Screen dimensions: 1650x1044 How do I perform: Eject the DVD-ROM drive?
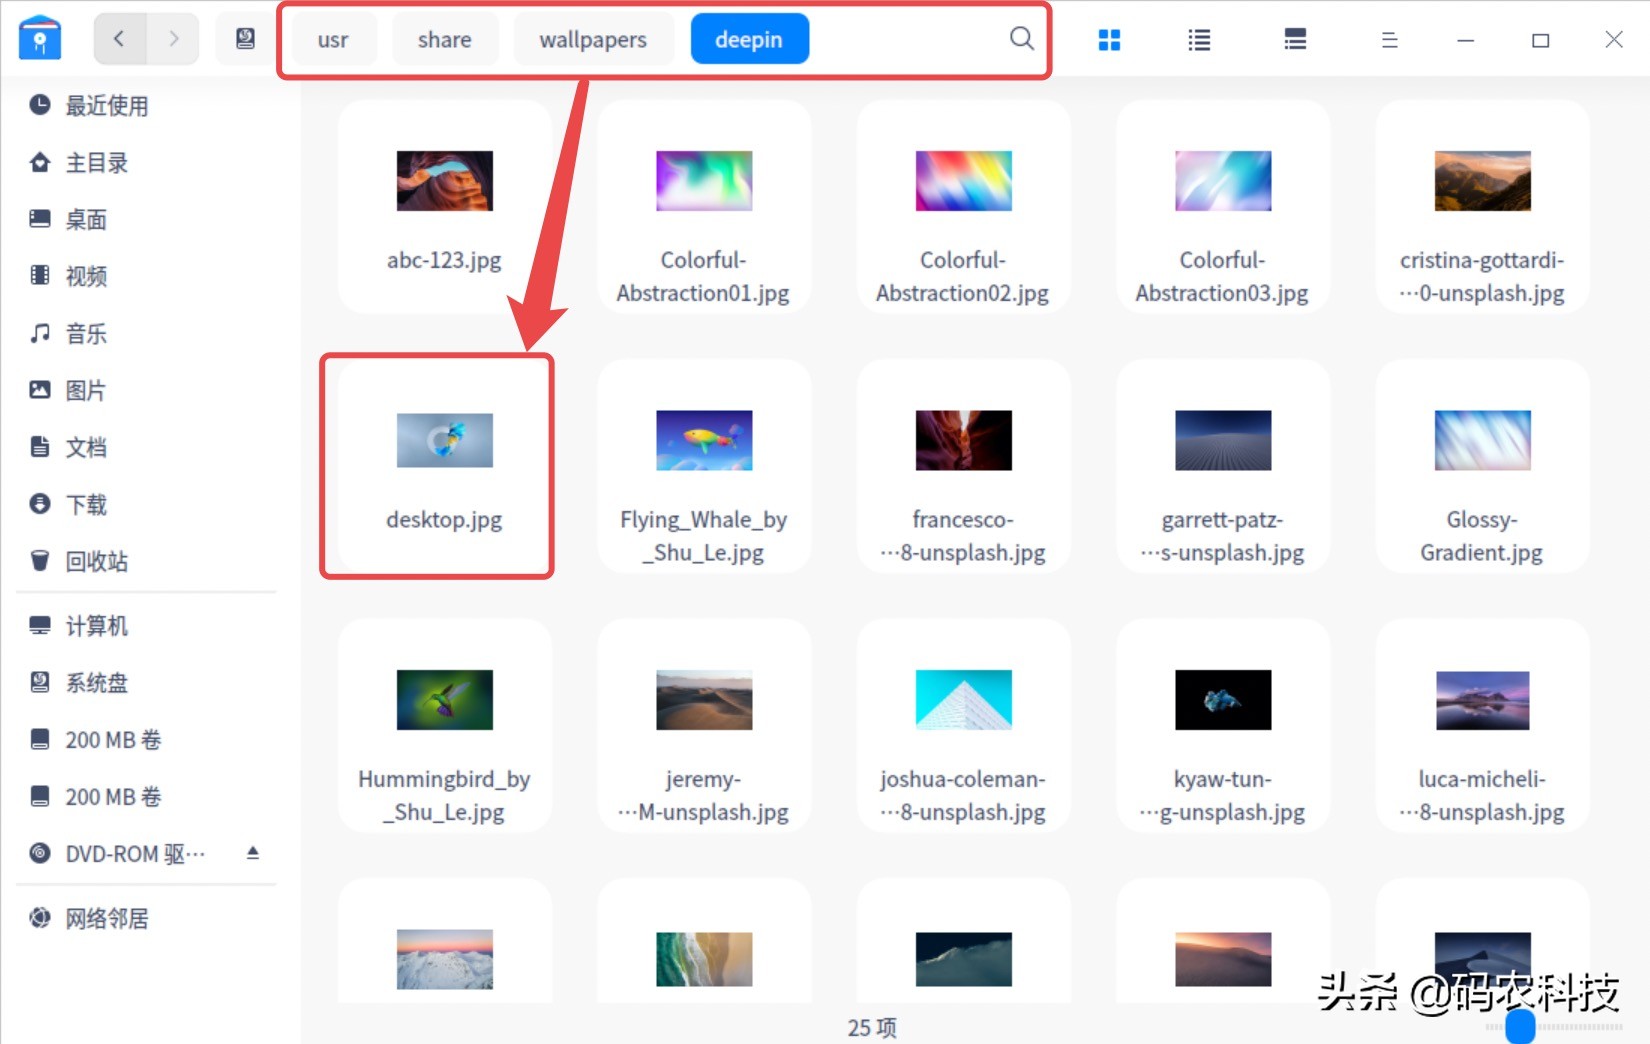pos(253,852)
